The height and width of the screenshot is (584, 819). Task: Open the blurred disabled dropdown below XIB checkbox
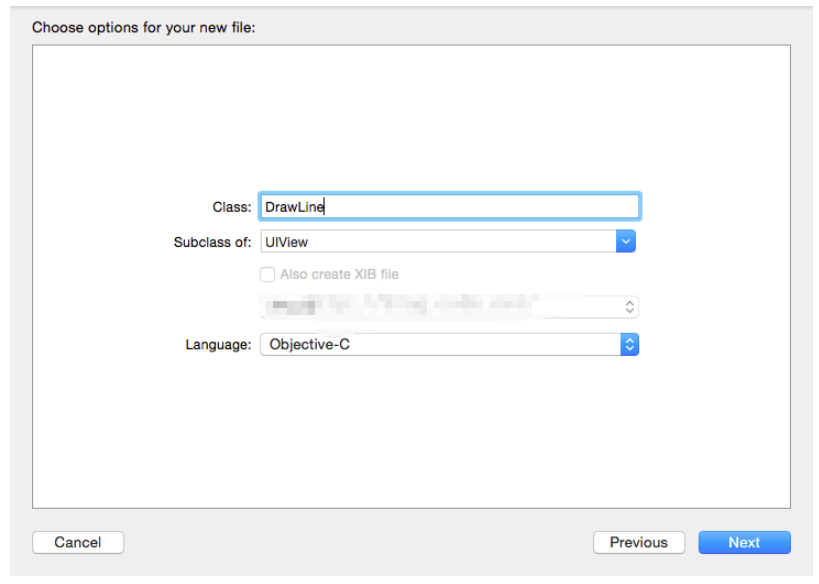(x=448, y=307)
